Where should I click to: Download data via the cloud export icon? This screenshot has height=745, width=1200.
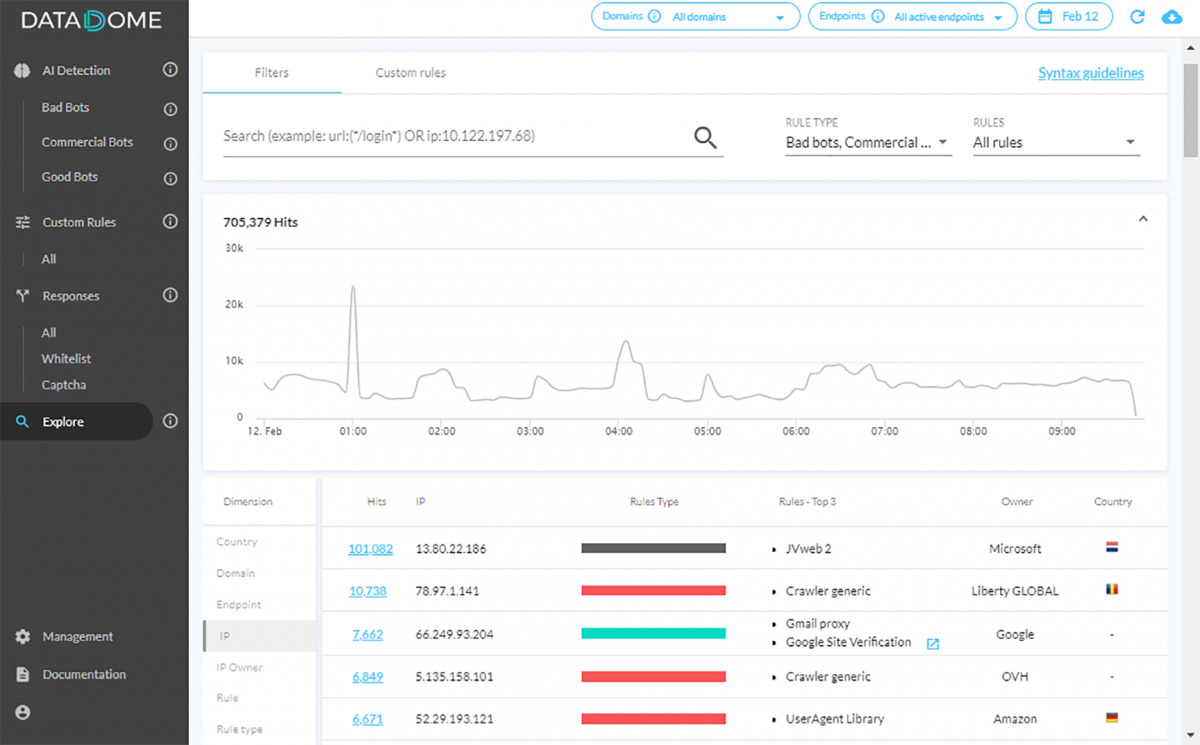[x=1172, y=16]
